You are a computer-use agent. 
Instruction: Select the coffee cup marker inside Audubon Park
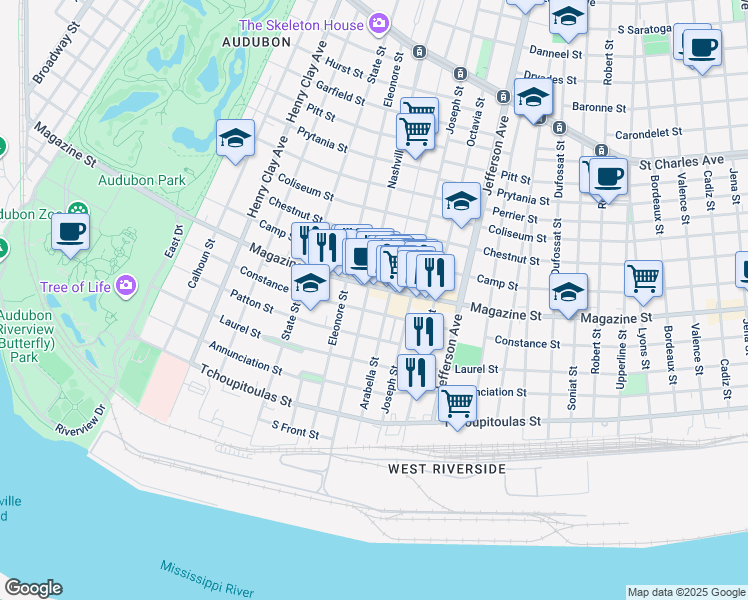coord(70,232)
